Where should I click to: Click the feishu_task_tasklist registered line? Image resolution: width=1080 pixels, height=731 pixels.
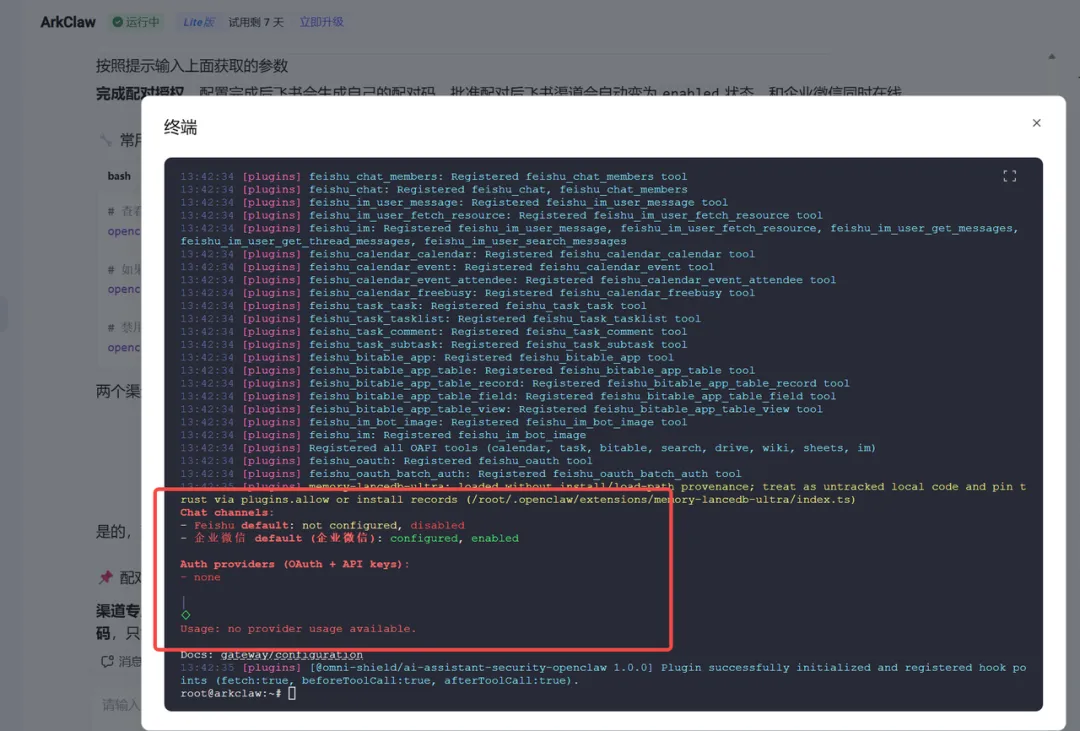pyautogui.click(x=441, y=318)
